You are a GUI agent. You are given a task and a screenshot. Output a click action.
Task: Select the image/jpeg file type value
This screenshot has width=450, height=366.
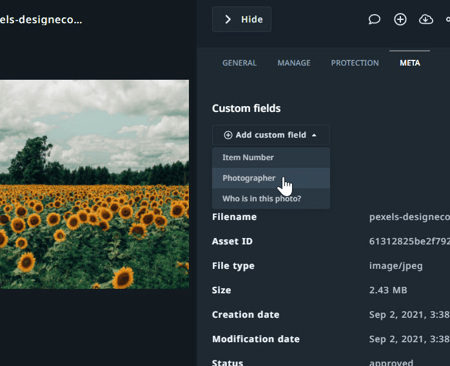click(x=396, y=266)
